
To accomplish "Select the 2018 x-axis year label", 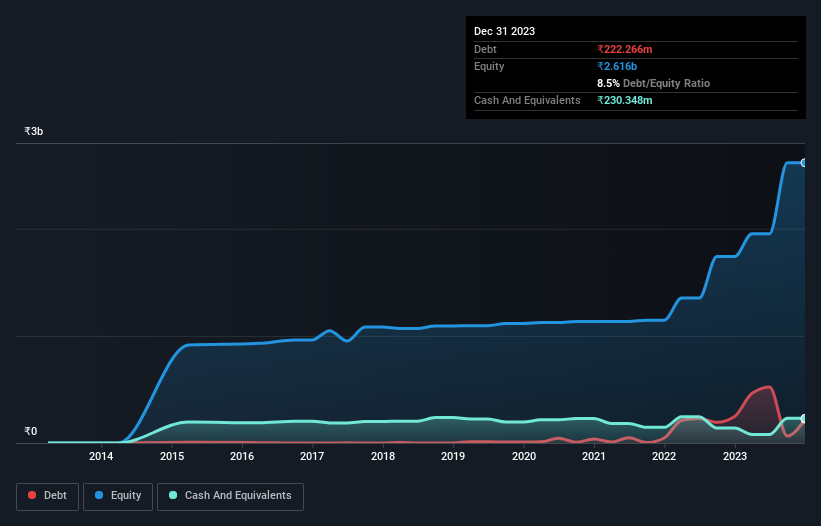I will tap(383, 456).
